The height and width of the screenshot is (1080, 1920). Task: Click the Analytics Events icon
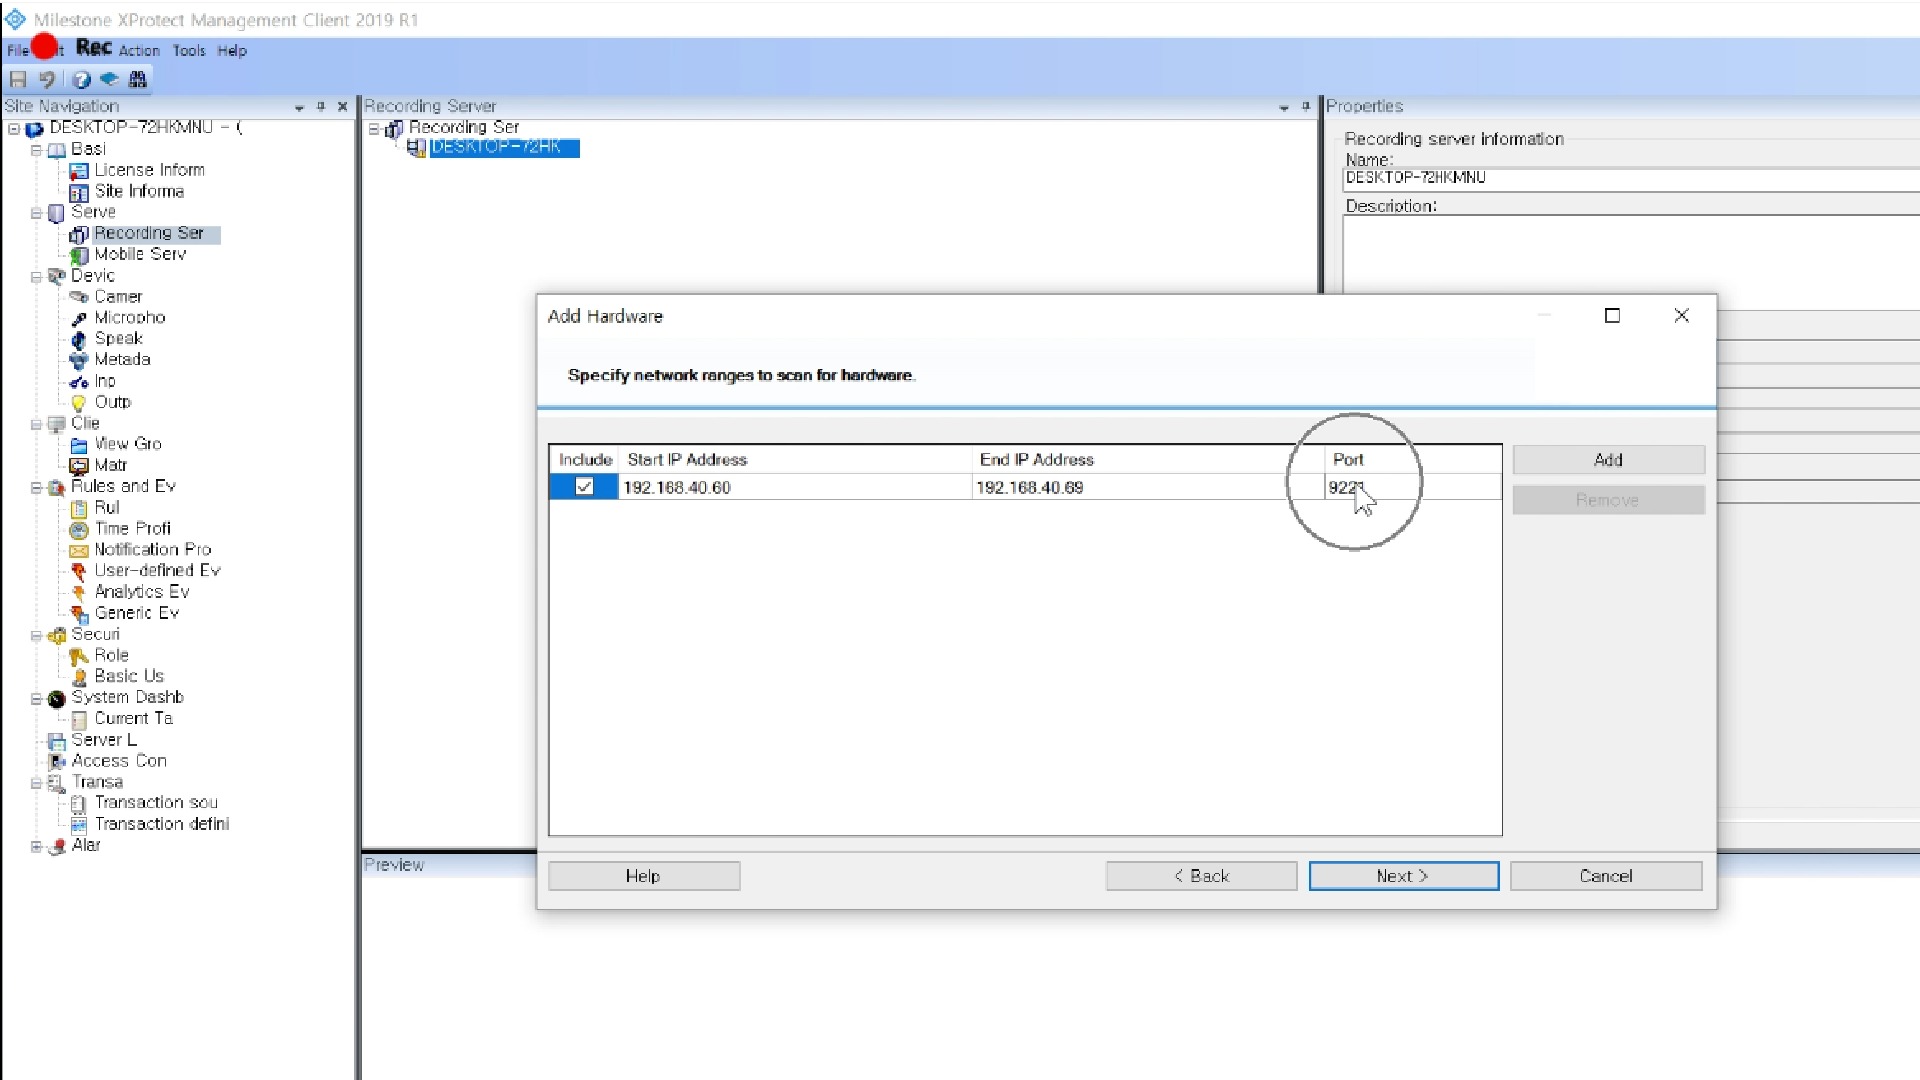(79, 592)
